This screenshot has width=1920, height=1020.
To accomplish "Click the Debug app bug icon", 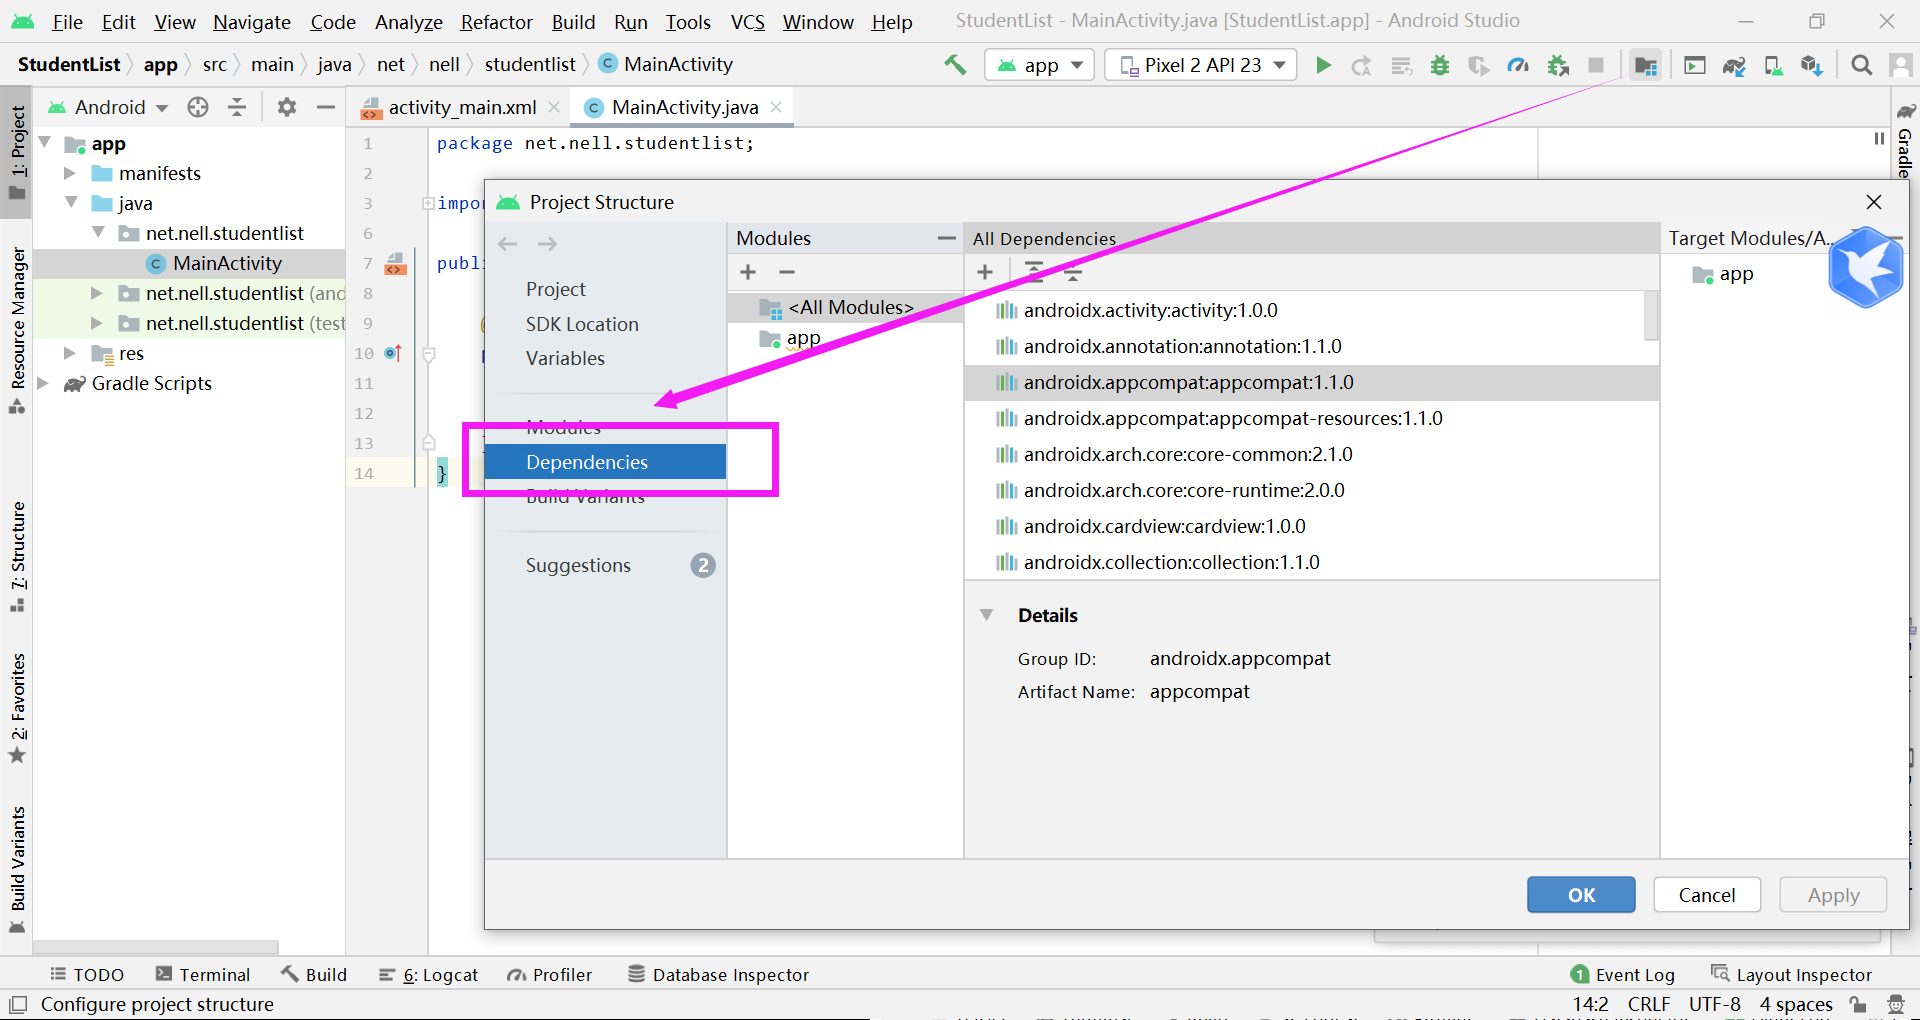I will tap(1440, 65).
